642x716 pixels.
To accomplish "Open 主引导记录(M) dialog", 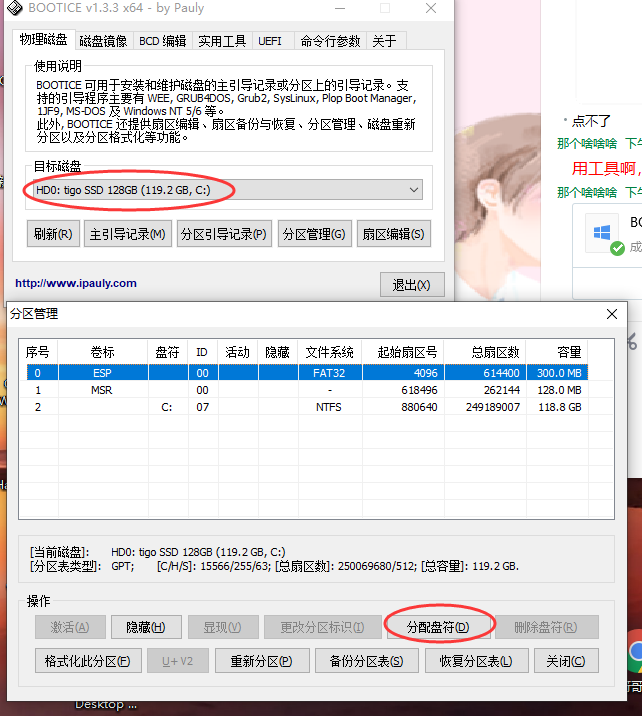I will pyautogui.click(x=127, y=234).
